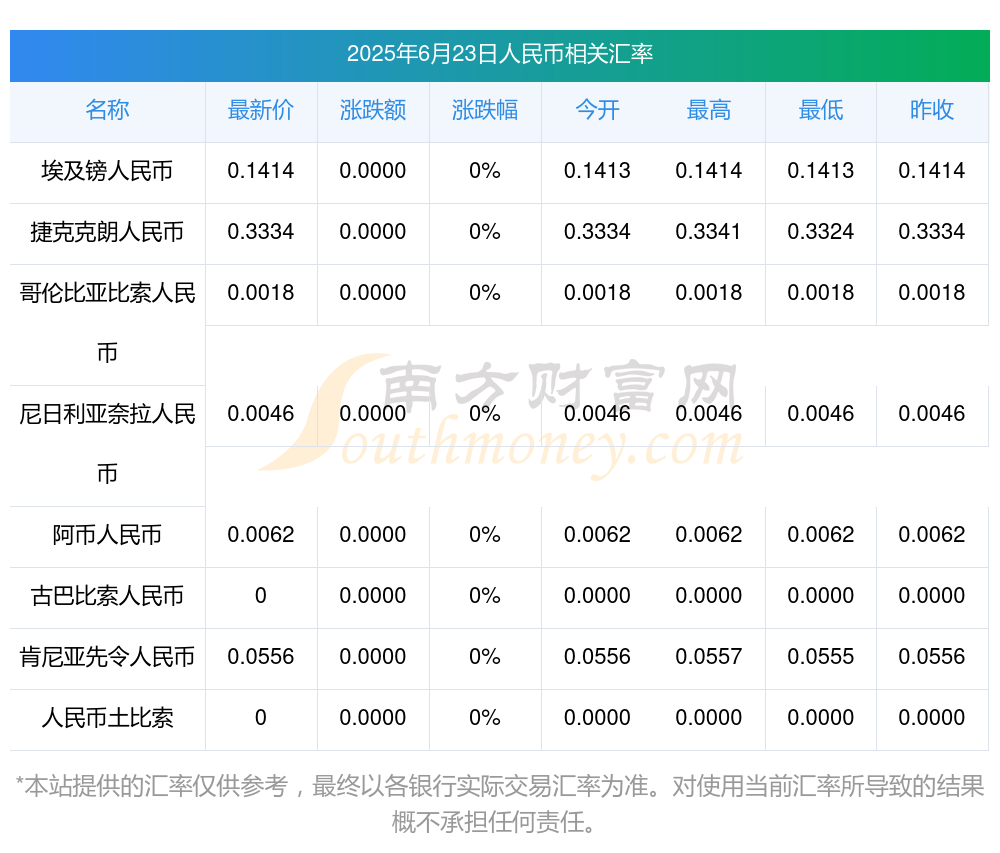Click 古巴比索 opening price 0.0000
1000x853 pixels.
[x=597, y=596]
